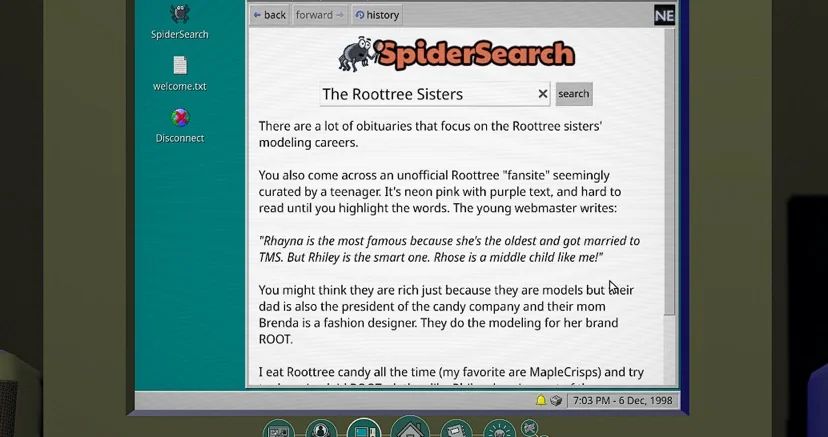The height and width of the screenshot is (437, 828).
Task: Open the house icon in bottom dock
Action: pyautogui.click(x=410, y=430)
